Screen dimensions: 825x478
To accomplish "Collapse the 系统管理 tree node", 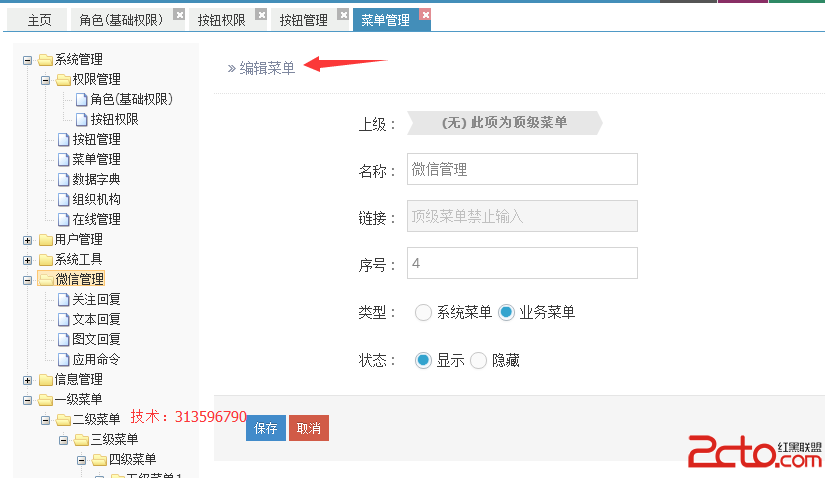I will coord(27,61).
